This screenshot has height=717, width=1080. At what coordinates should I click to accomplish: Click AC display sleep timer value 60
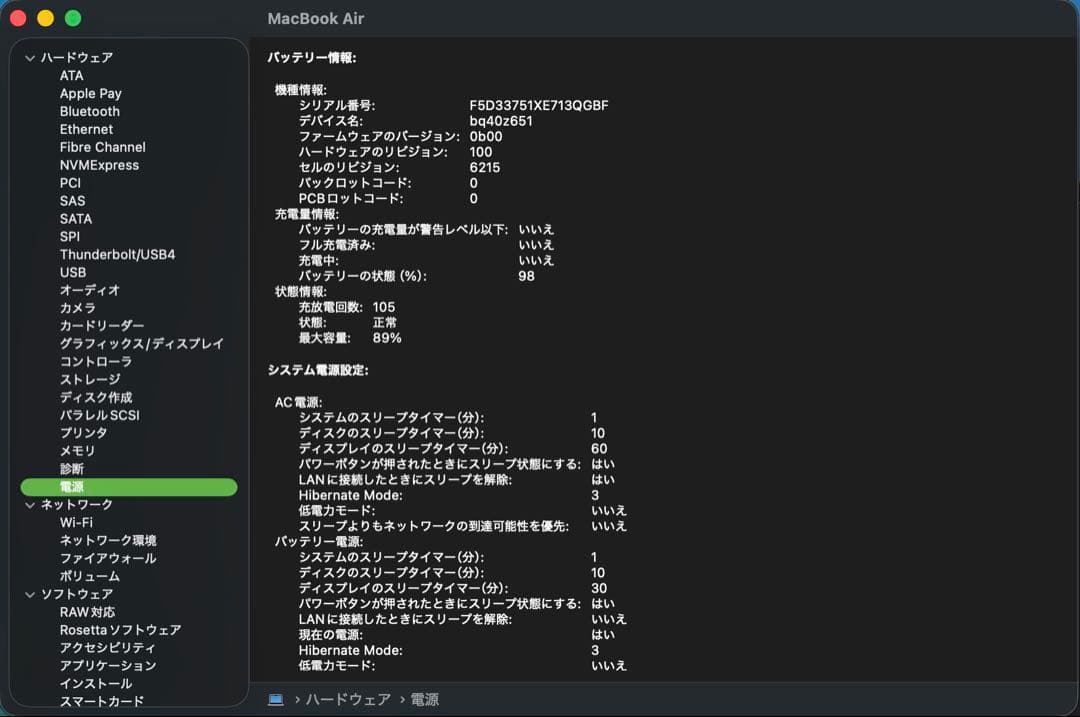click(x=599, y=448)
